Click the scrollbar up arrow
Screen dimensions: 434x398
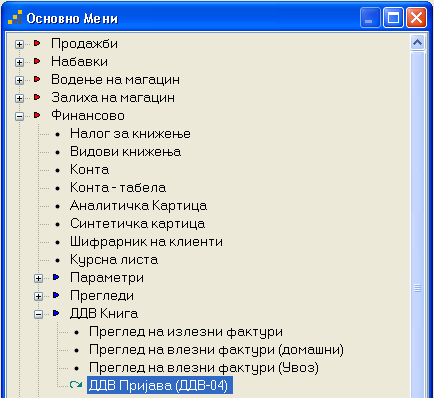[x=417, y=42]
